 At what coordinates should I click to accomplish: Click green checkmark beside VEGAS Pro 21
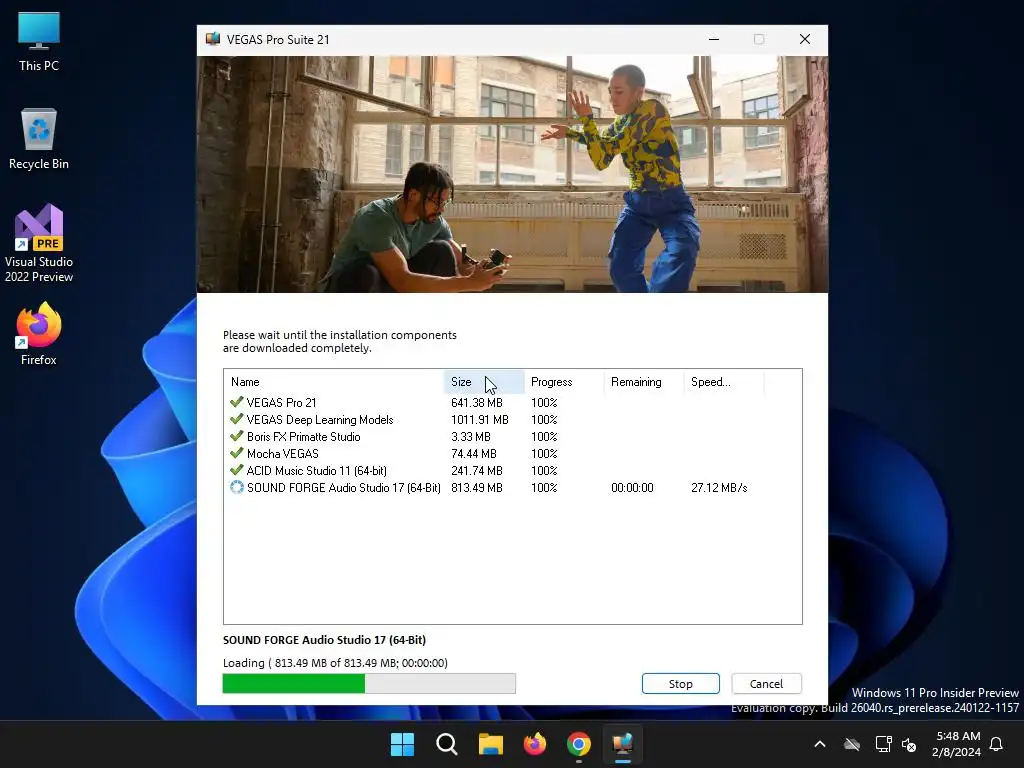point(236,402)
